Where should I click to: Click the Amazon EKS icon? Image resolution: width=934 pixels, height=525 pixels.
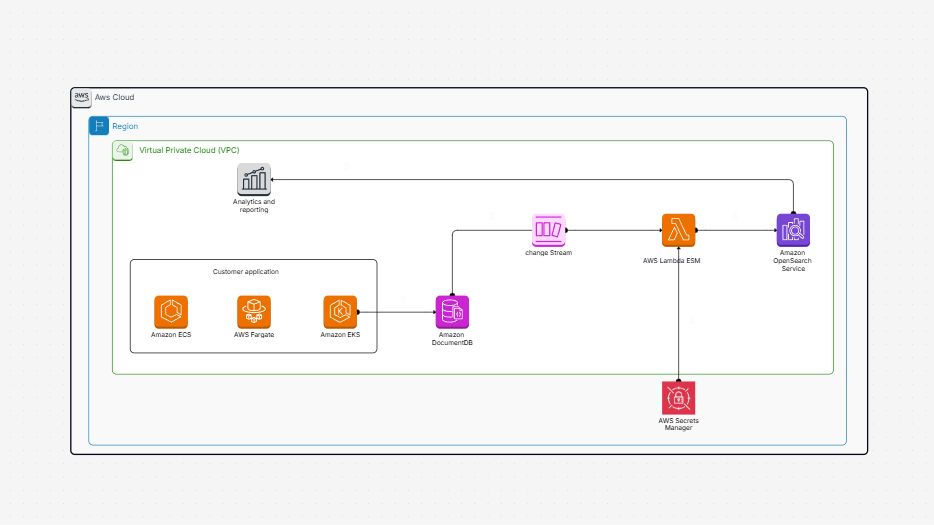(x=340, y=312)
